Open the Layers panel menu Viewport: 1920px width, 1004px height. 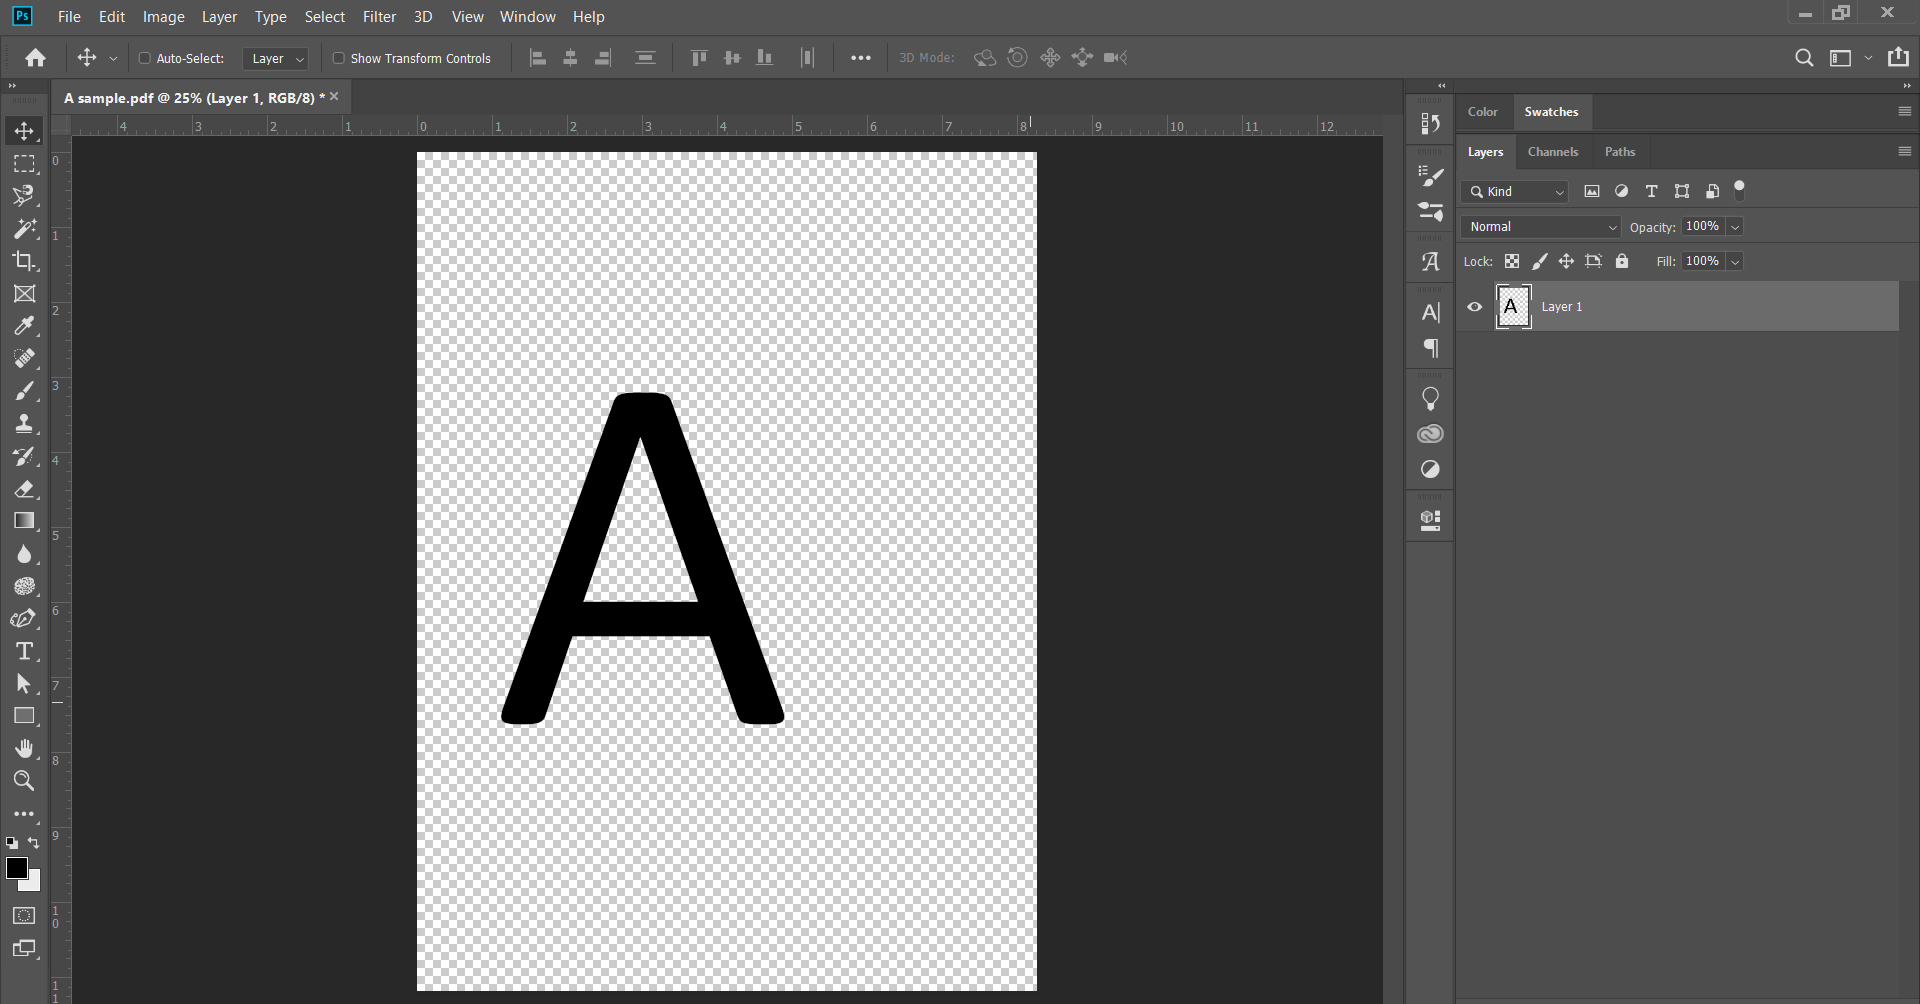point(1904,151)
